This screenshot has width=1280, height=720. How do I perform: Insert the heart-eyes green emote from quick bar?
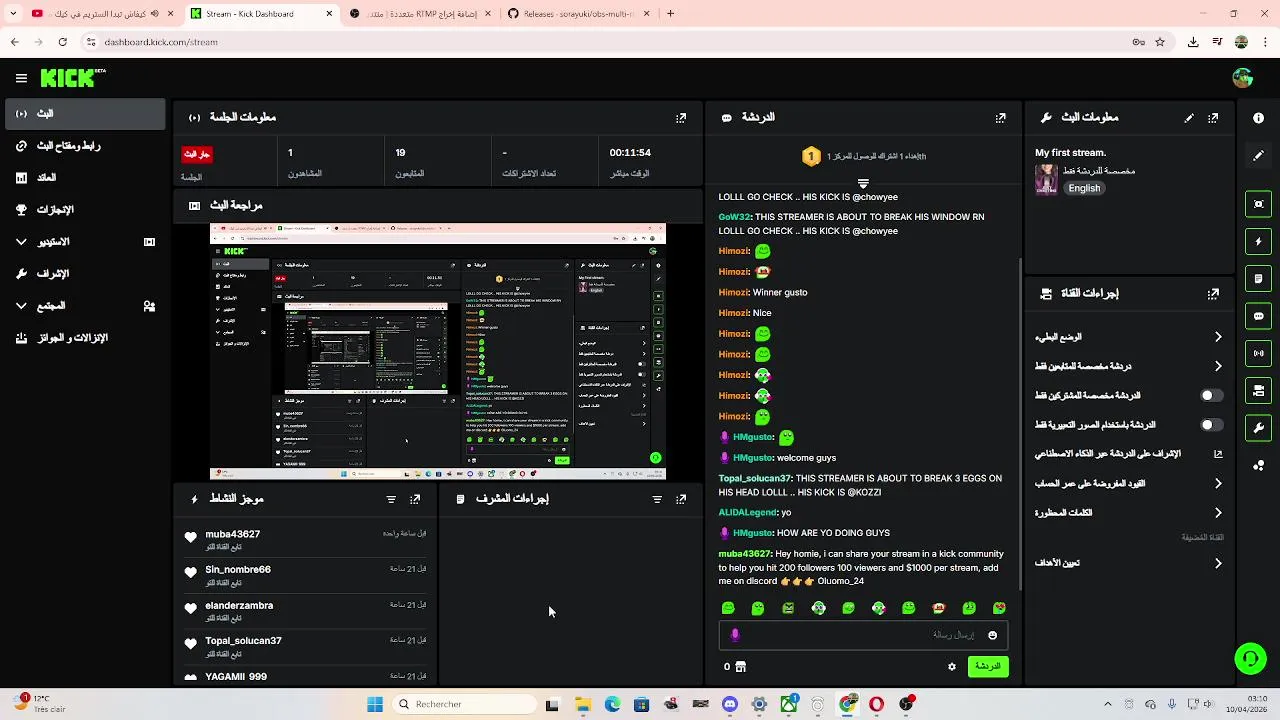click(x=999, y=608)
